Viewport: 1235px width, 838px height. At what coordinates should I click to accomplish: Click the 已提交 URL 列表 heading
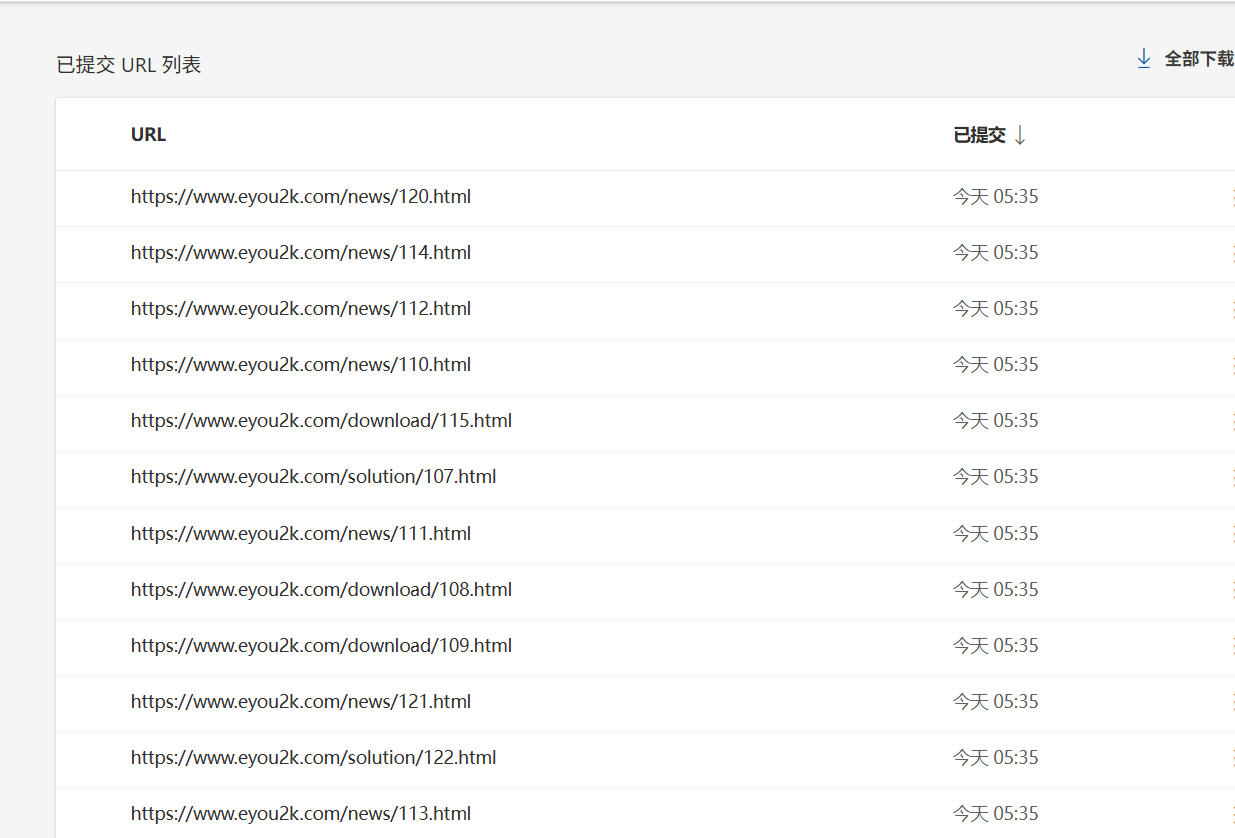[x=129, y=65]
